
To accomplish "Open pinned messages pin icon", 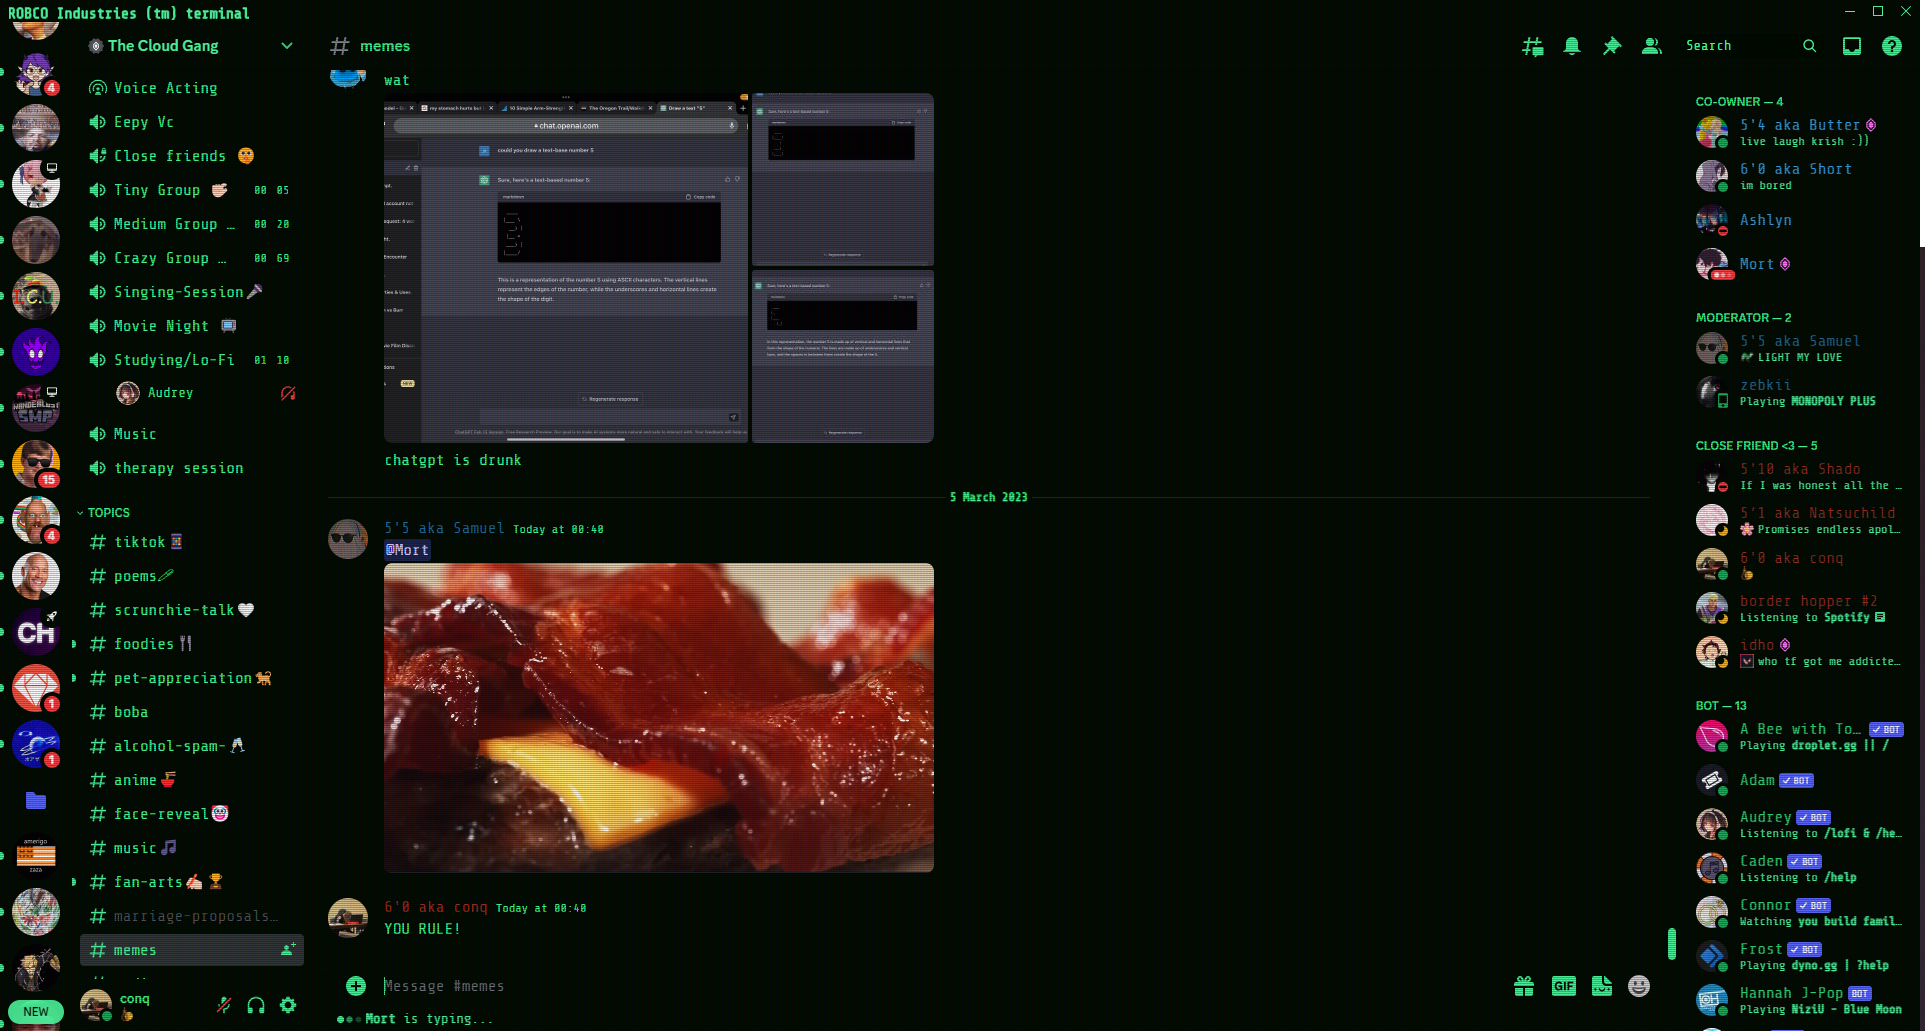I will click(x=1611, y=46).
